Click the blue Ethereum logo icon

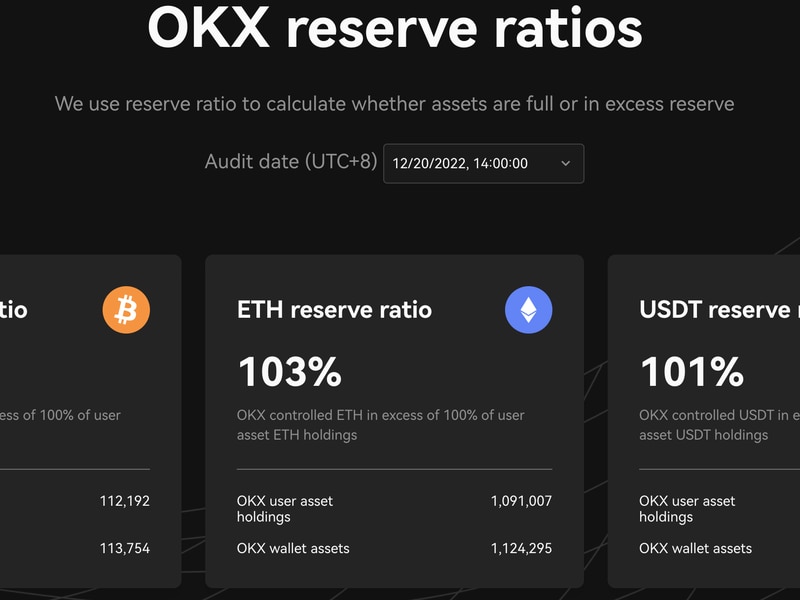point(528,310)
